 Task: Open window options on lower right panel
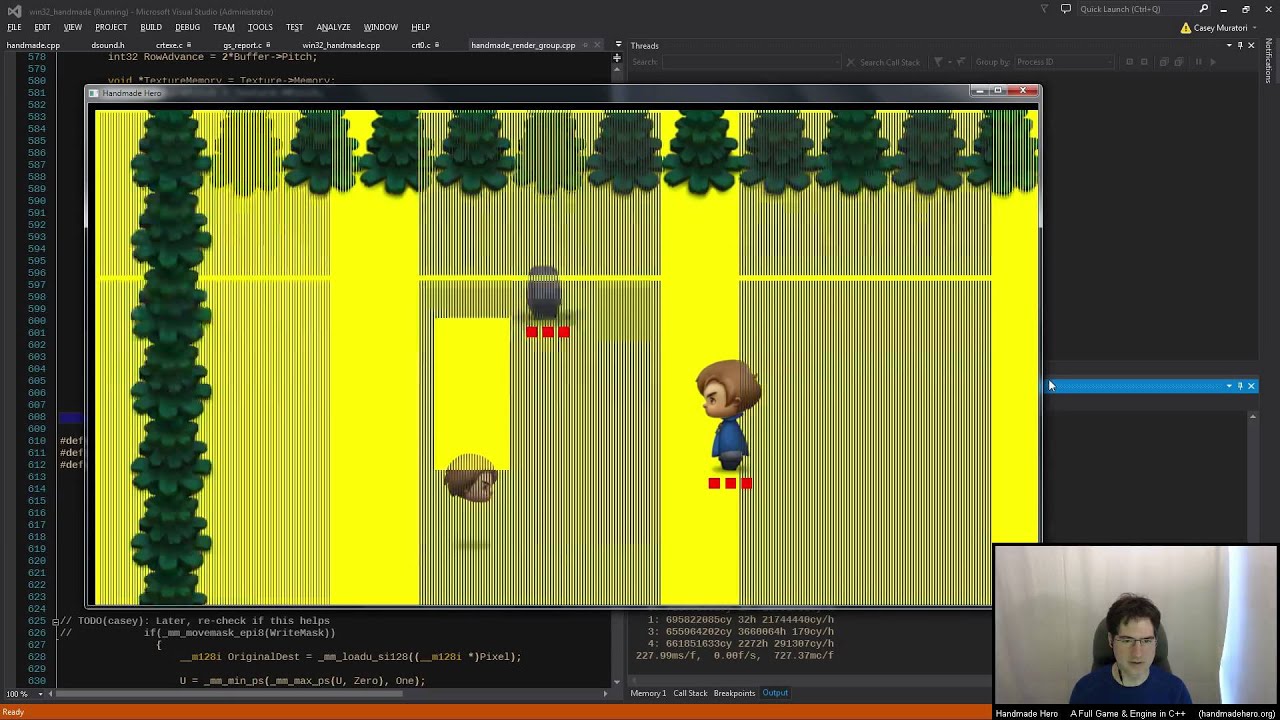tap(1229, 386)
